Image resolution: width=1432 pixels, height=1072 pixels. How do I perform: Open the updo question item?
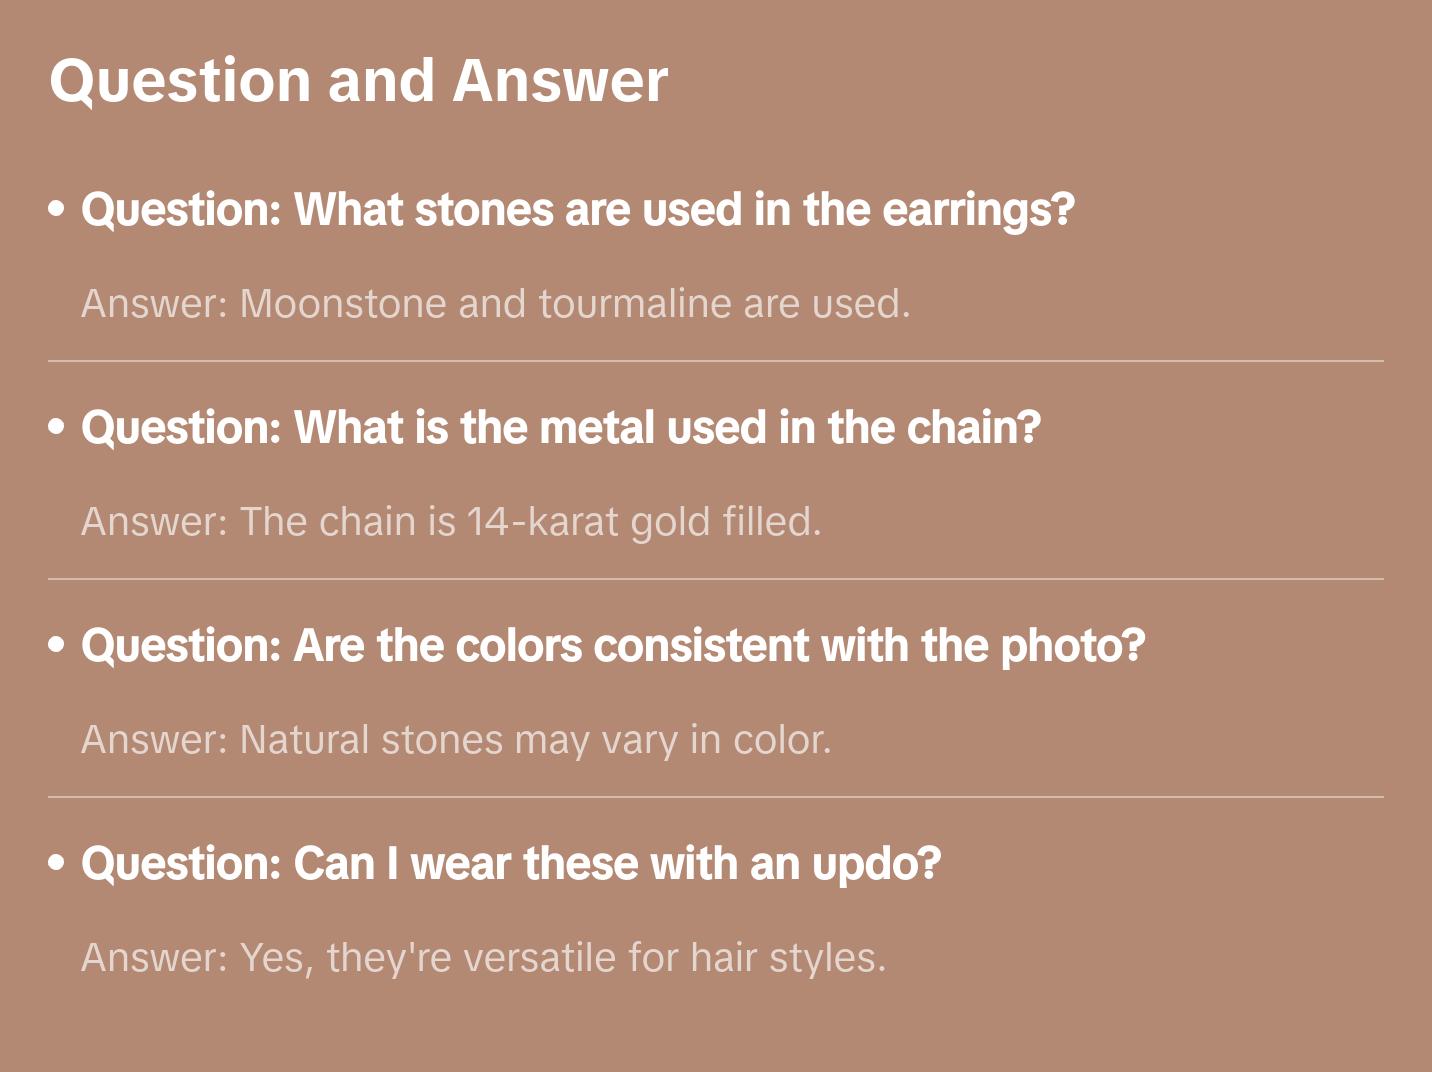pos(511,864)
